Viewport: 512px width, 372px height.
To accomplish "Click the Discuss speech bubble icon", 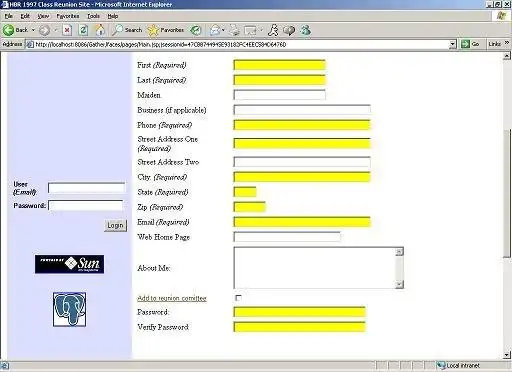I will coord(289,30).
